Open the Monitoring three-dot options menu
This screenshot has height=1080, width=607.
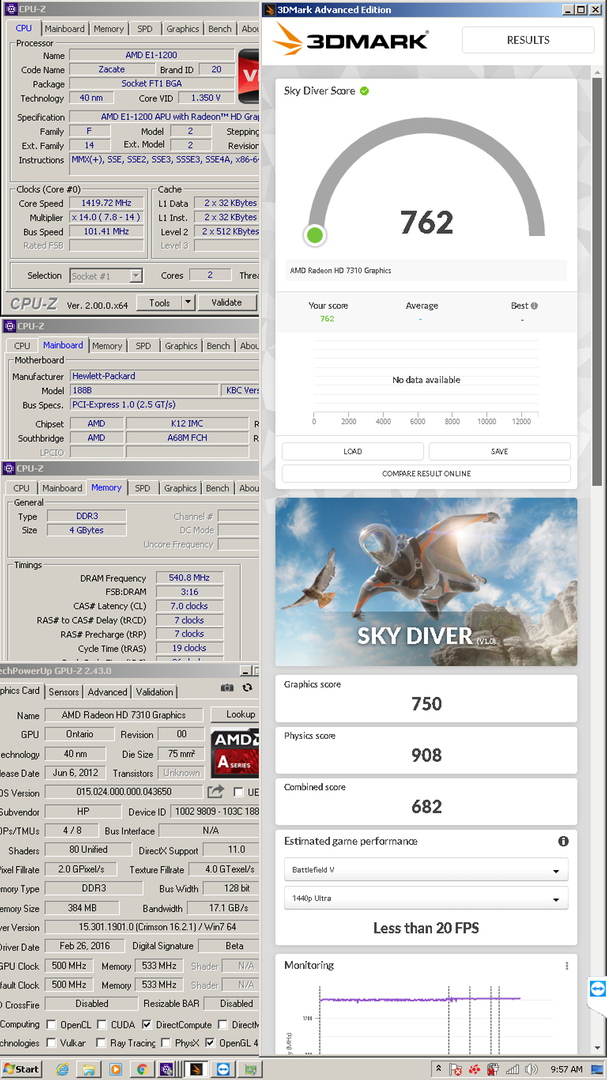(567, 966)
